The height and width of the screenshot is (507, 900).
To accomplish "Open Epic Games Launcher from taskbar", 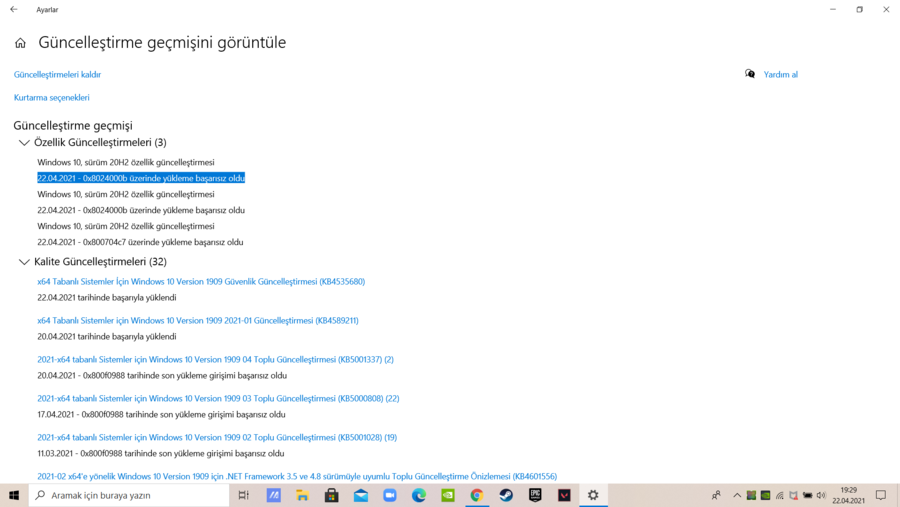I will [x=535, y=495].
